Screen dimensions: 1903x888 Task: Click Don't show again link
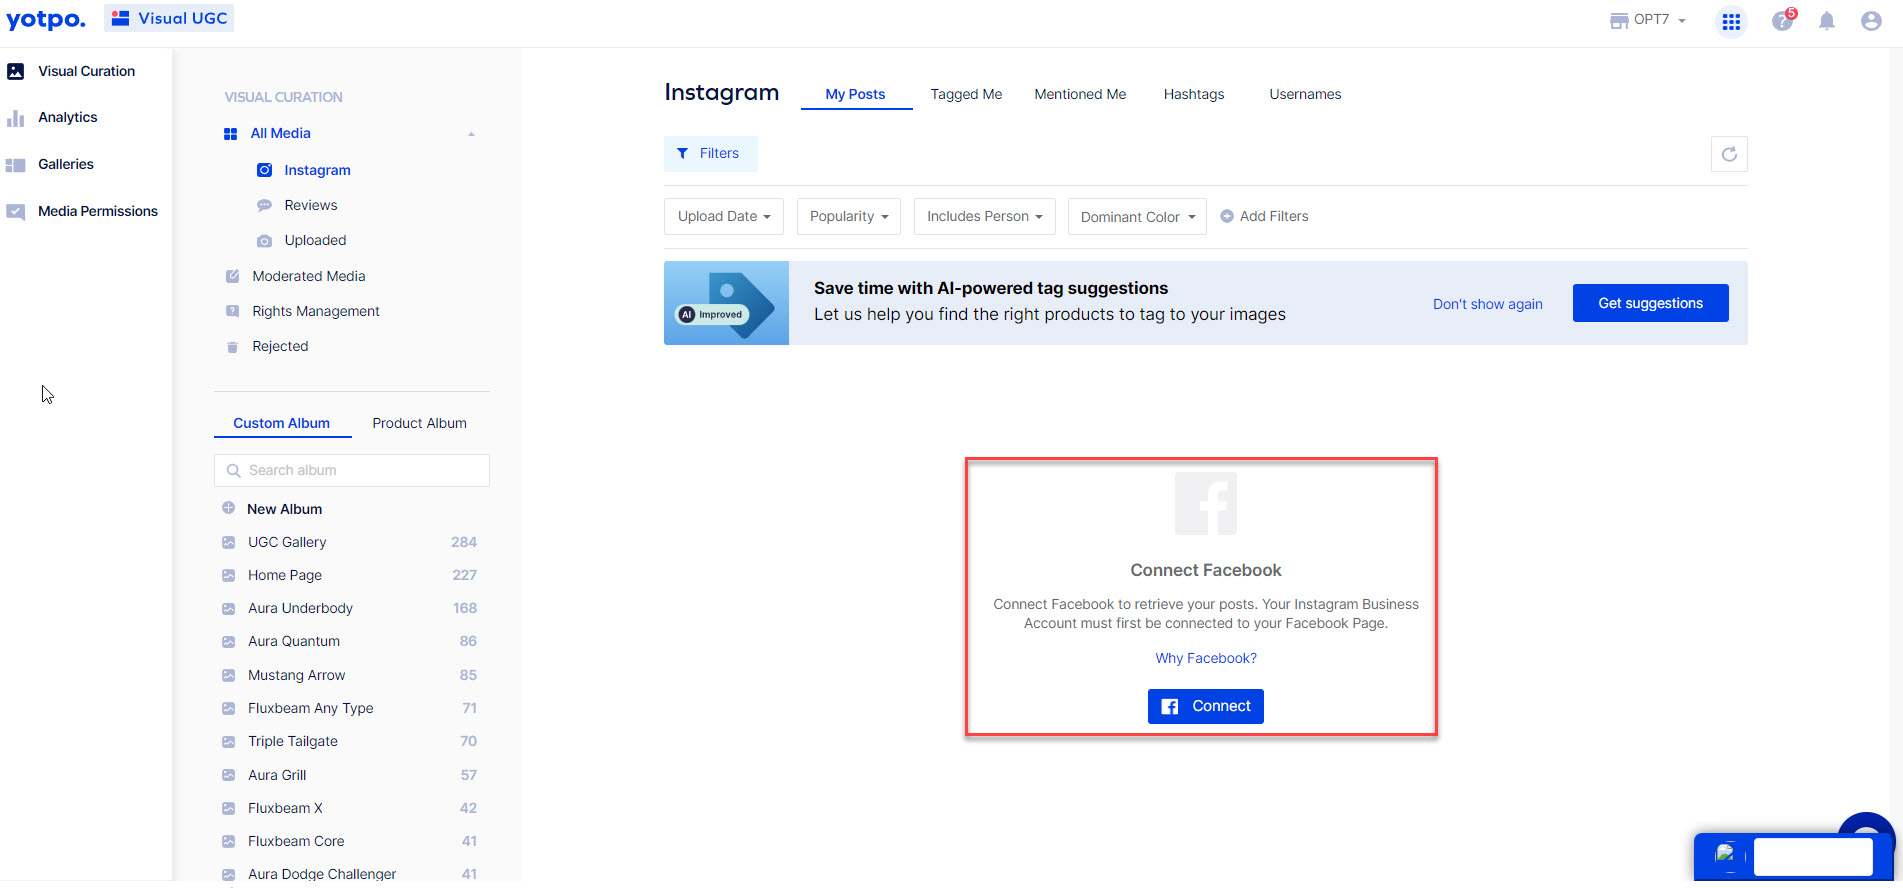click(x=1488, y=304)
